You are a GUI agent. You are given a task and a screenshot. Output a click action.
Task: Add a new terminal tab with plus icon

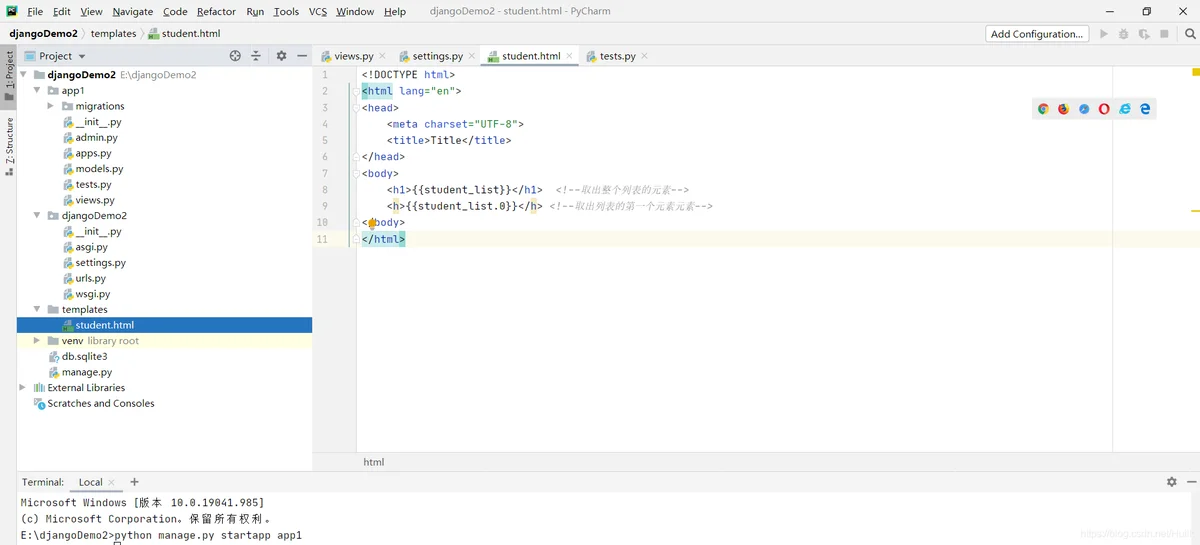[135, 482]
